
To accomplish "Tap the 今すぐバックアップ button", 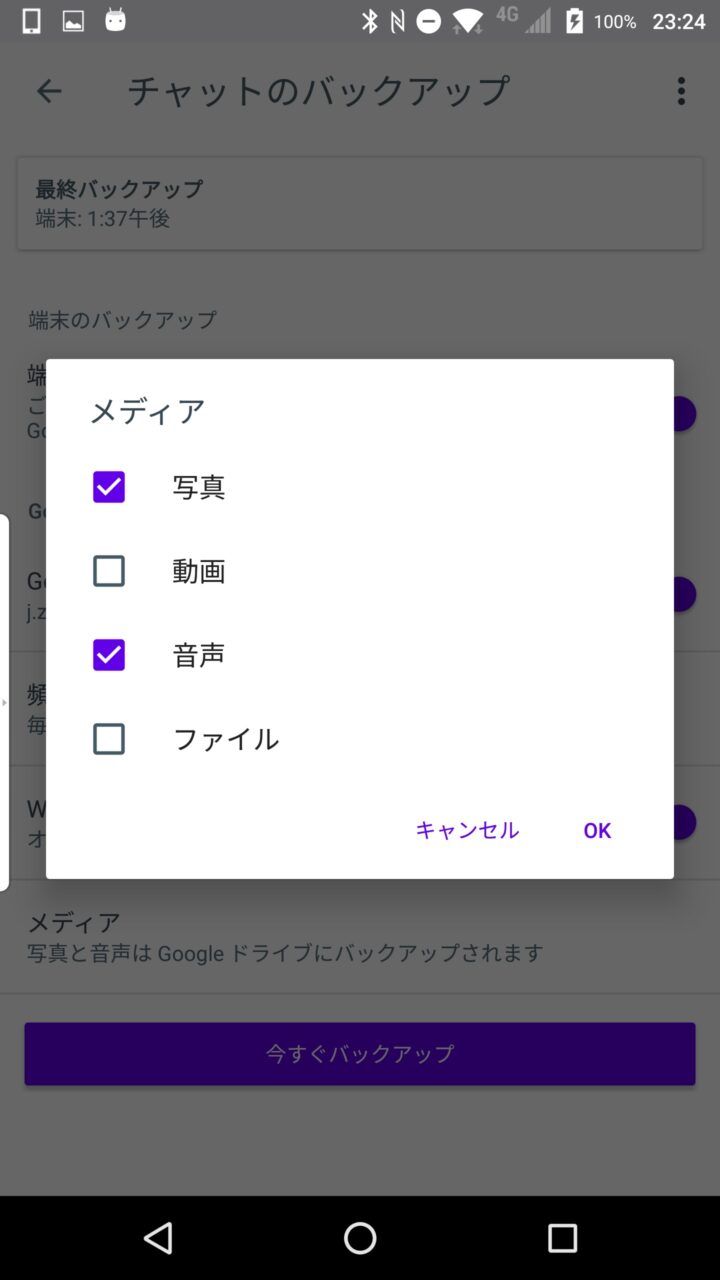I will click(x=360, y=1053).
